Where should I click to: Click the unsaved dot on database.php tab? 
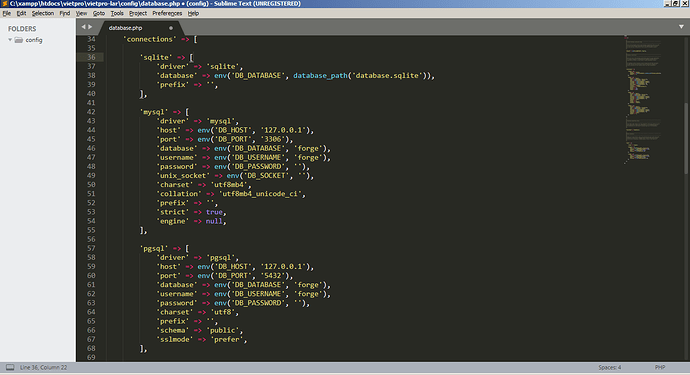[171, 28]
